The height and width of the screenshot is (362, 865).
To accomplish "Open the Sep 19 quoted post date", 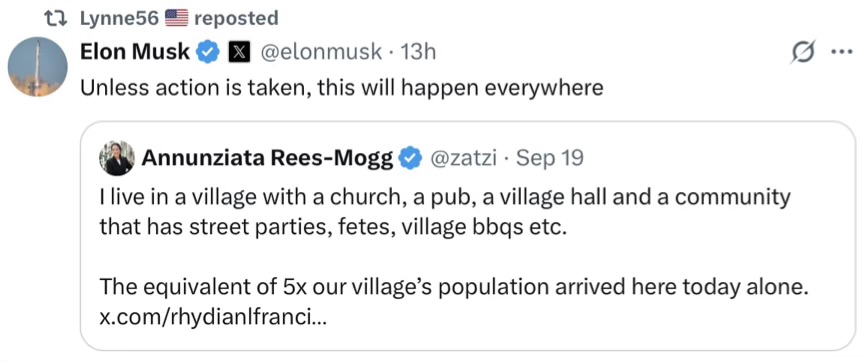I will point(549,159).
